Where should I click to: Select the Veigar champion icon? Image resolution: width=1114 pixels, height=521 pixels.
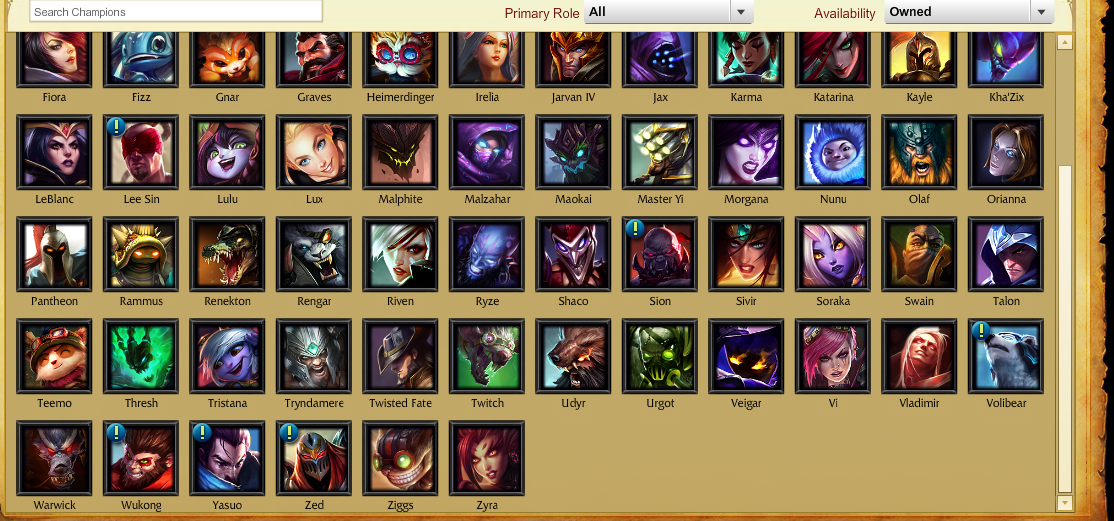point(747,356)
